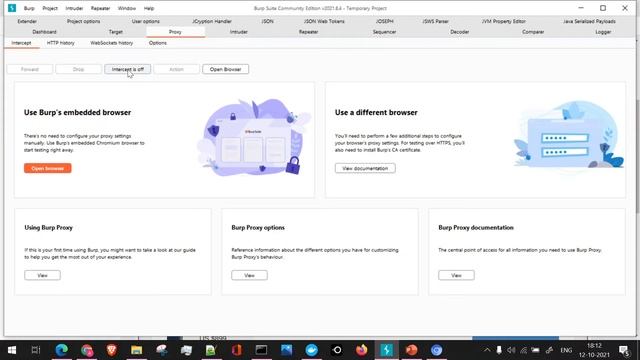Launch Google Chrome from taskbar

coord(87,350)
